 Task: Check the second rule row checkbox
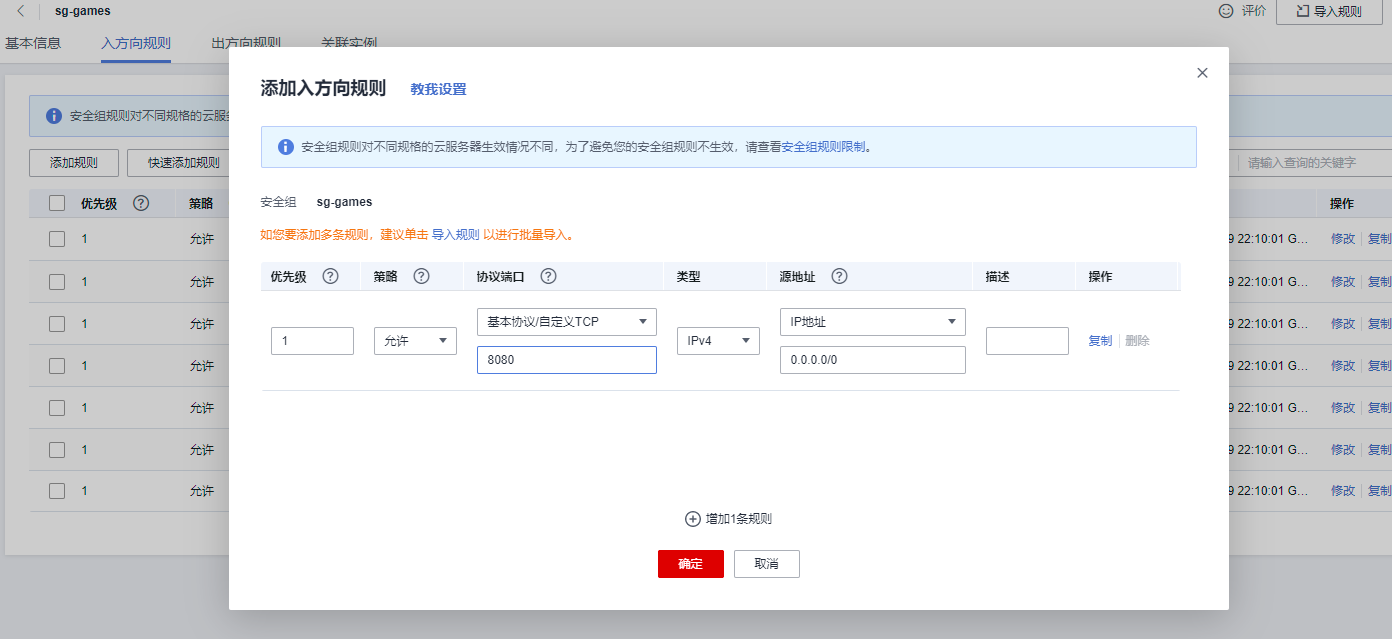click(x=57, y=281)
